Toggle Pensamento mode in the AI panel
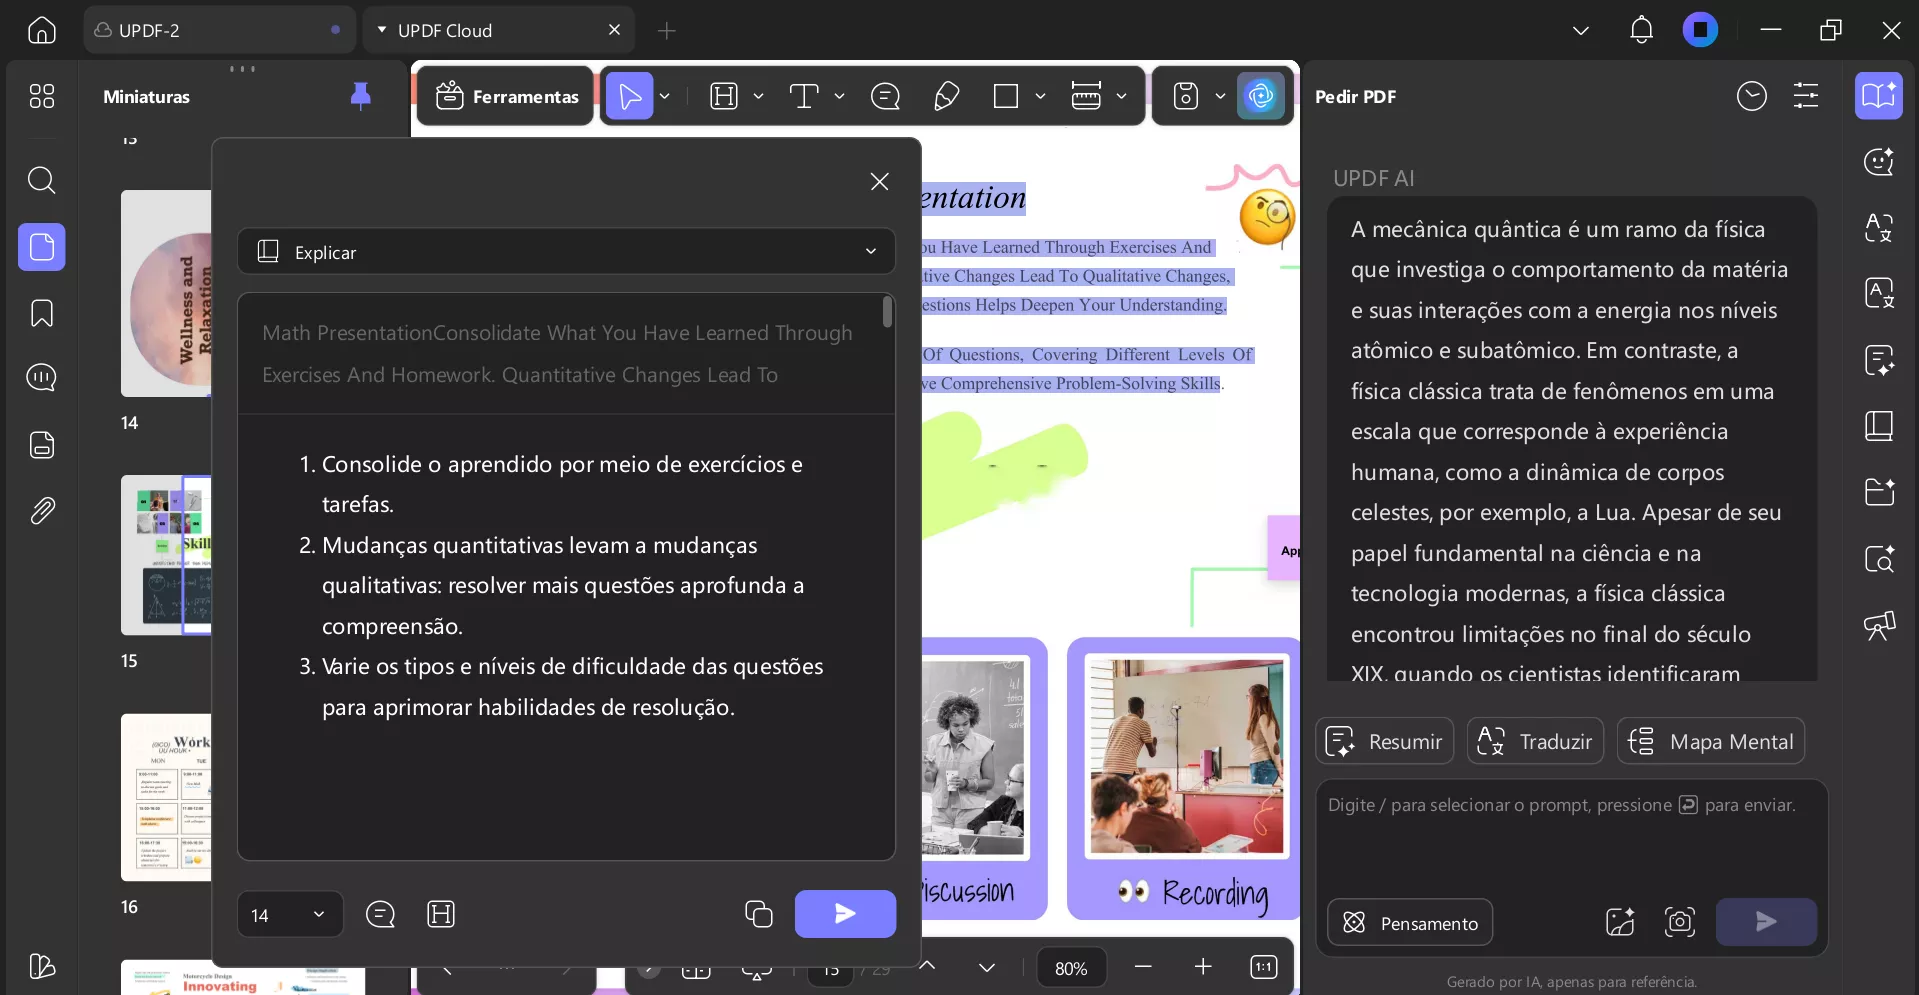 (1409, 922)
